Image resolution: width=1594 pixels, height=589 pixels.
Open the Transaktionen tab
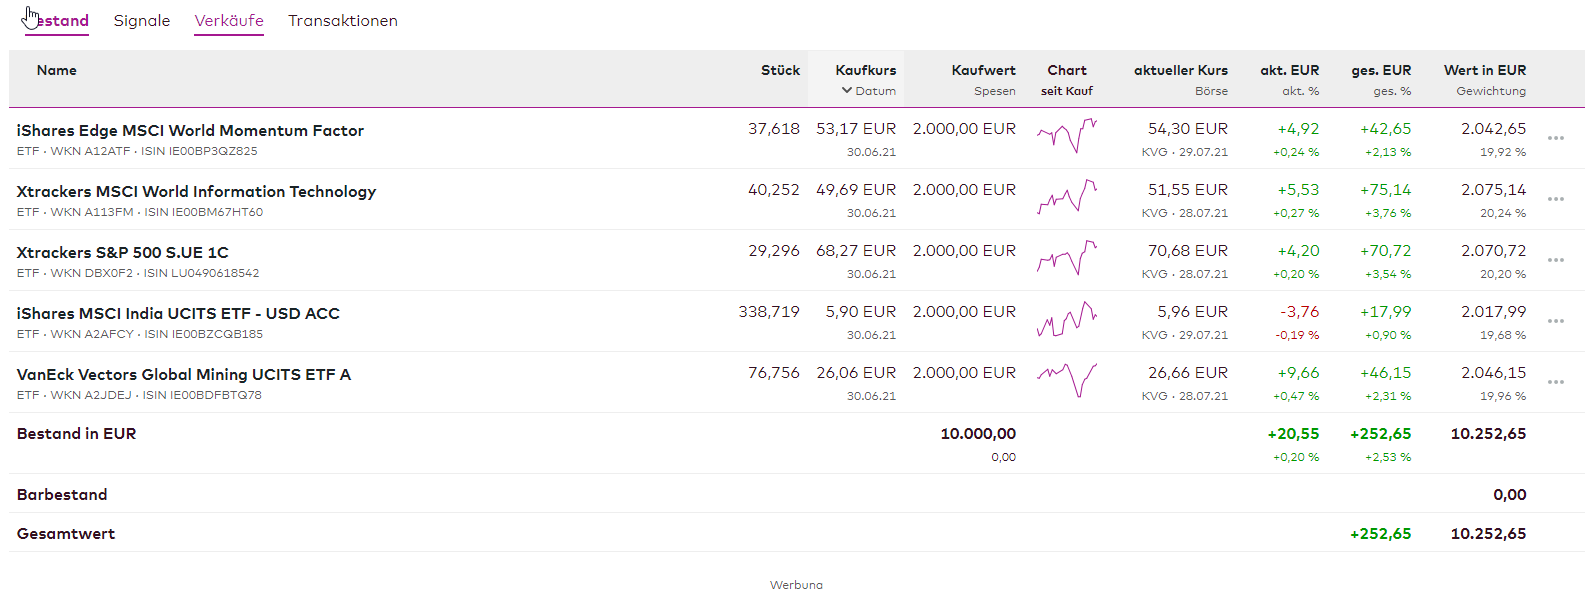pyautogui.click(x=343, y=21)
